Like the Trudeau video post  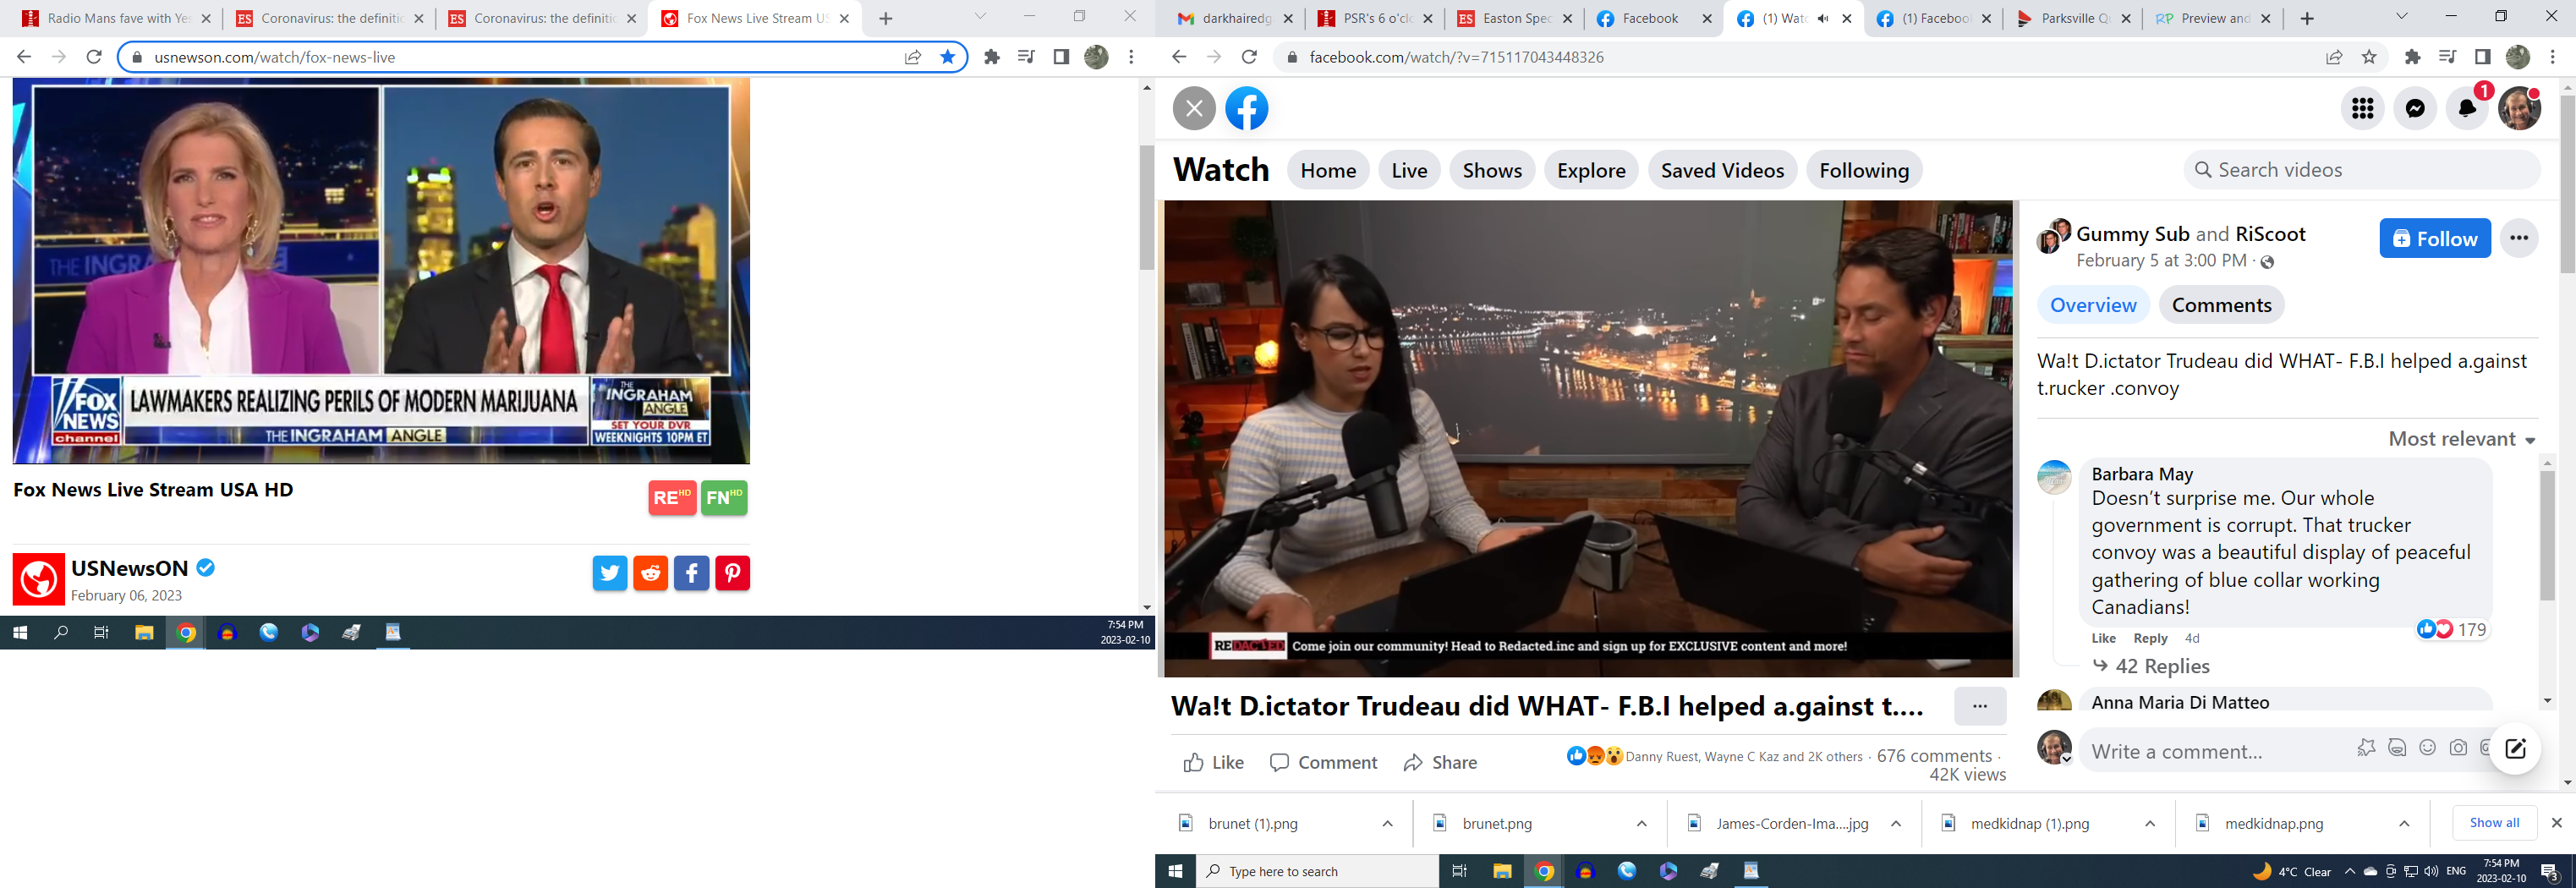1213,763
